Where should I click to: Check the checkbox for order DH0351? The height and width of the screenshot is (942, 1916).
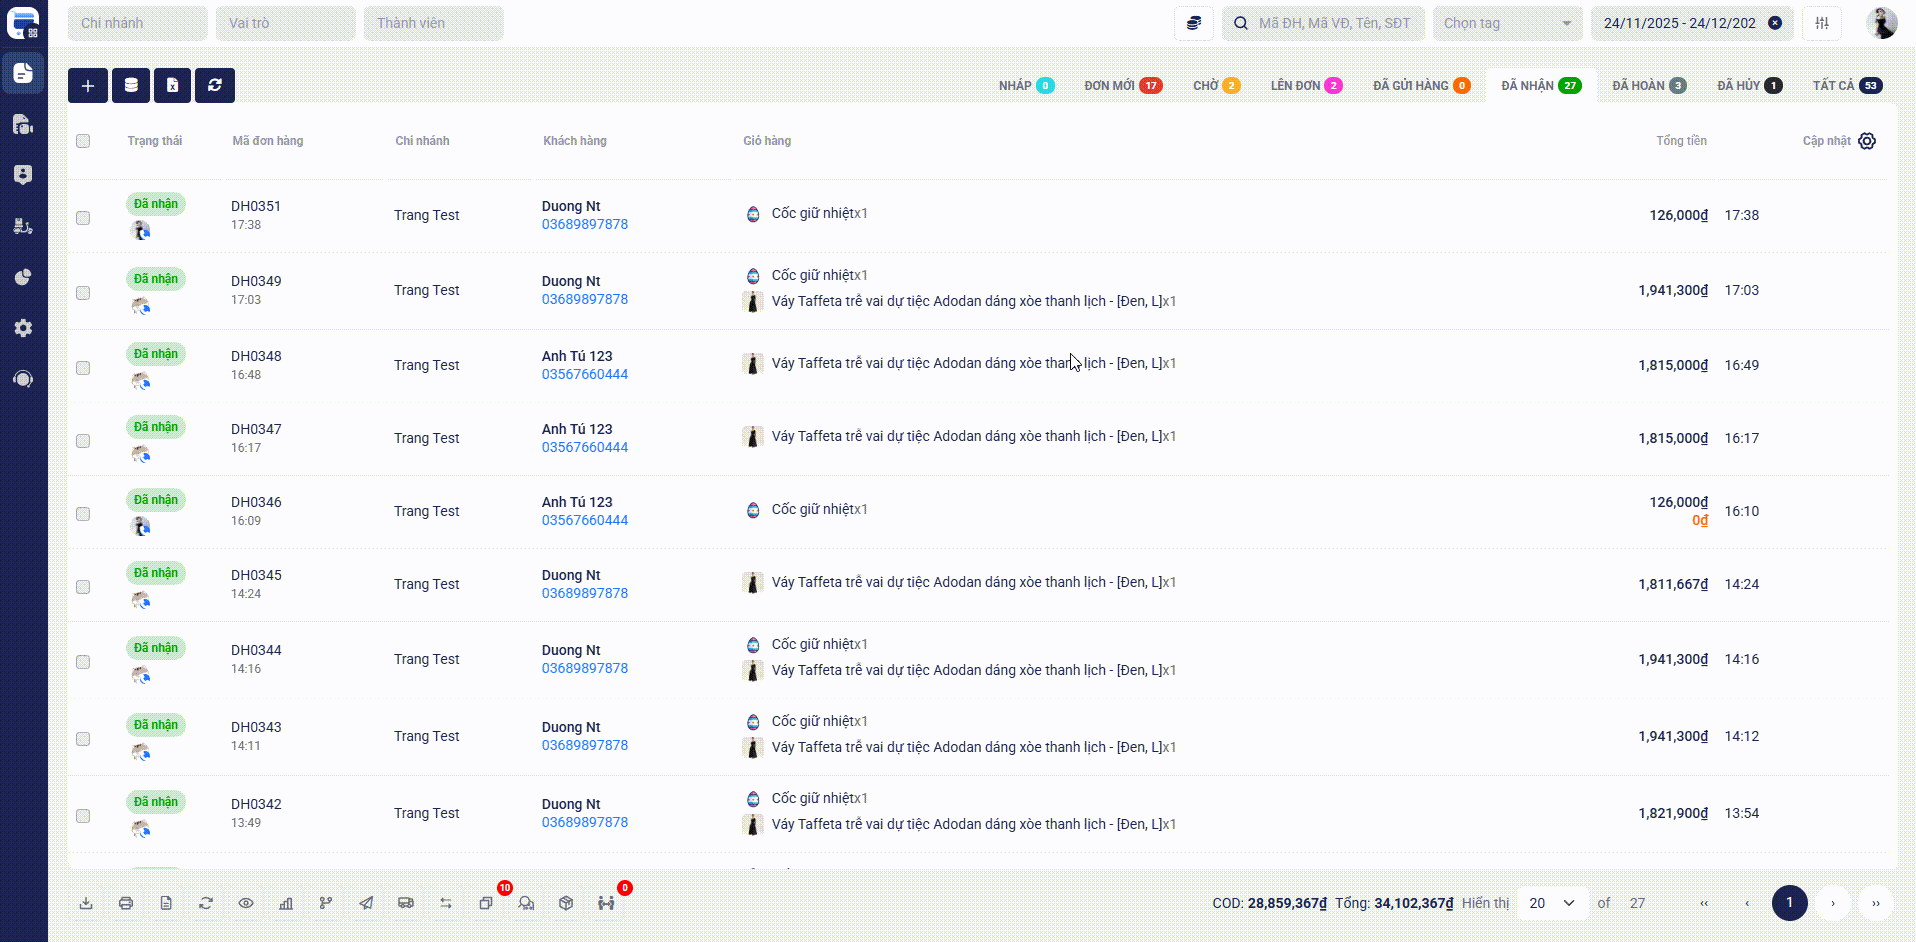click(x=83, y=218)
